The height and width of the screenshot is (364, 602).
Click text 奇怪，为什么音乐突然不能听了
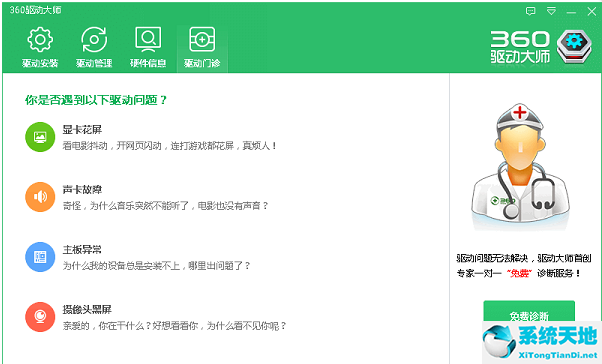[x=126, y=206]
